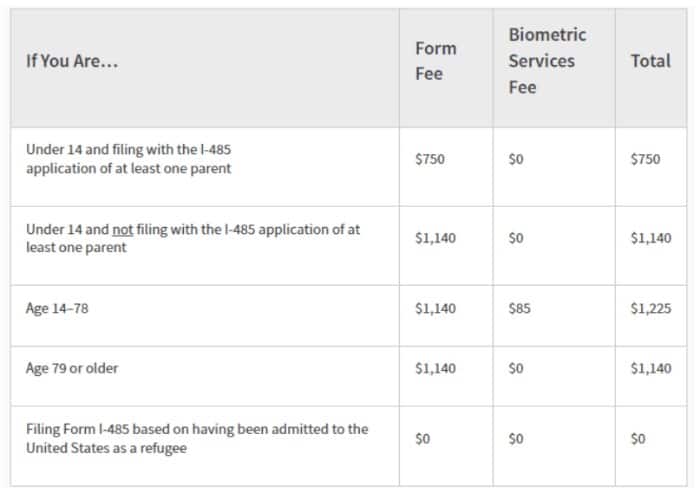Image resolution: width=700 pixels, height=493 pixels.
Task: Click the 'Biometric Services Fee' header
Action: pyautogui.click(x=547, y=61)
